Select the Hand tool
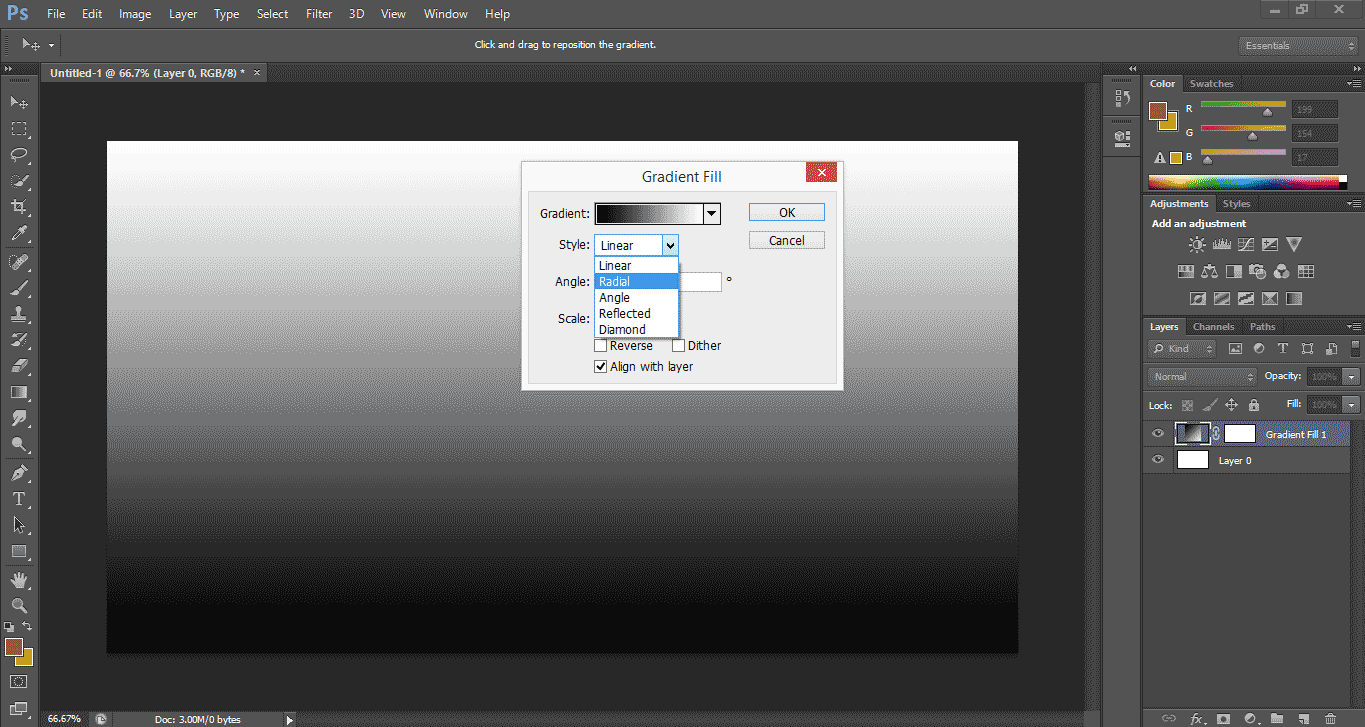Screen dimensions: 1365x727 pyautogui.click(x=19, y=579)
